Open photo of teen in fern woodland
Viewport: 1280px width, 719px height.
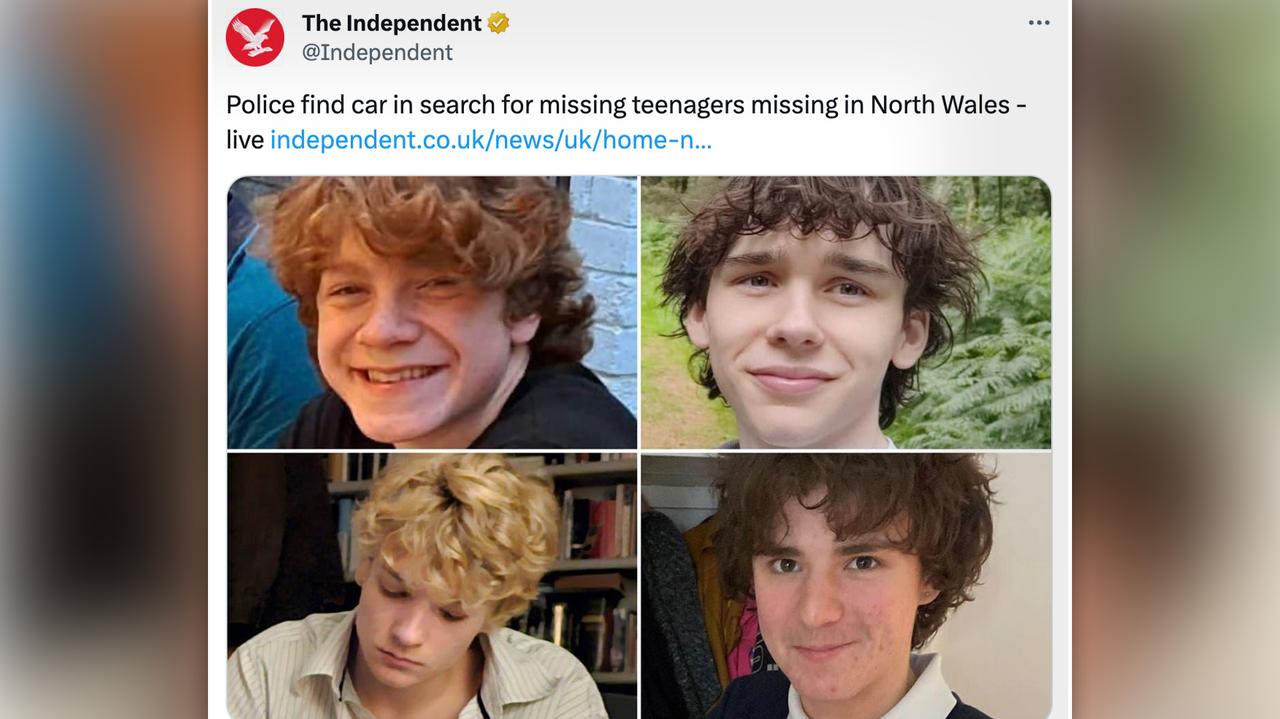coord(846,312)
